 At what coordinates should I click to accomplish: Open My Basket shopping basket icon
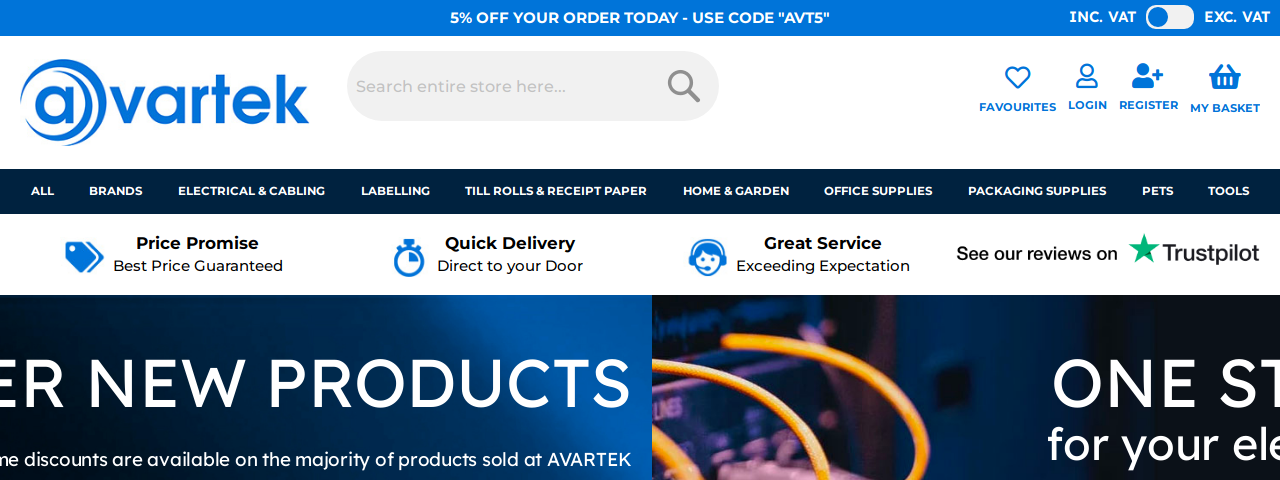(x=1224, y=77)
